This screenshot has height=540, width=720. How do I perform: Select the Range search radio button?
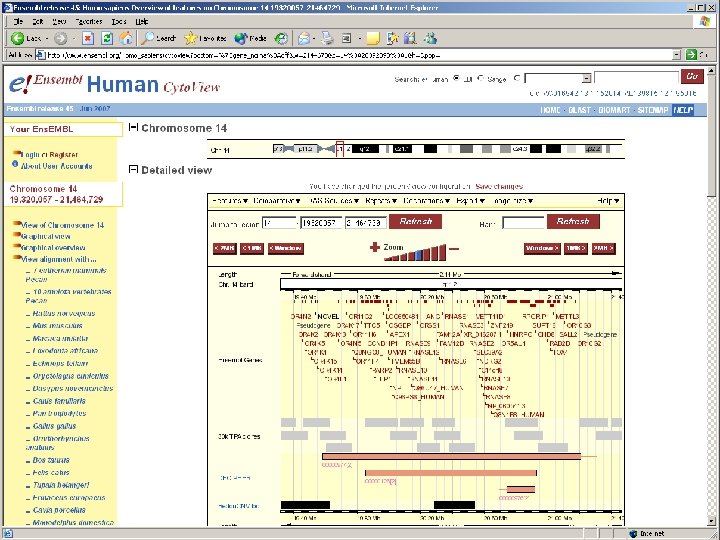(480, 78)
